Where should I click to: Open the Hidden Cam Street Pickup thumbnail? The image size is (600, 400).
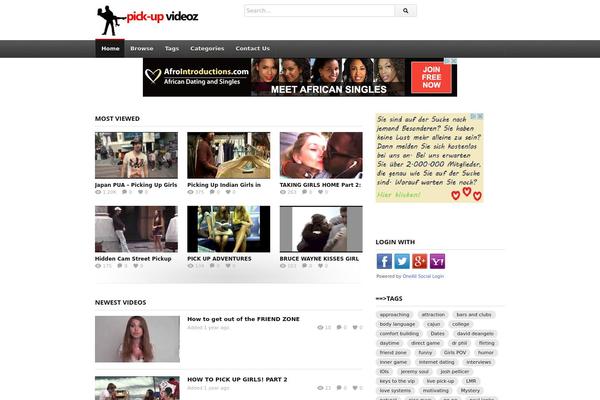coord(136,229)
